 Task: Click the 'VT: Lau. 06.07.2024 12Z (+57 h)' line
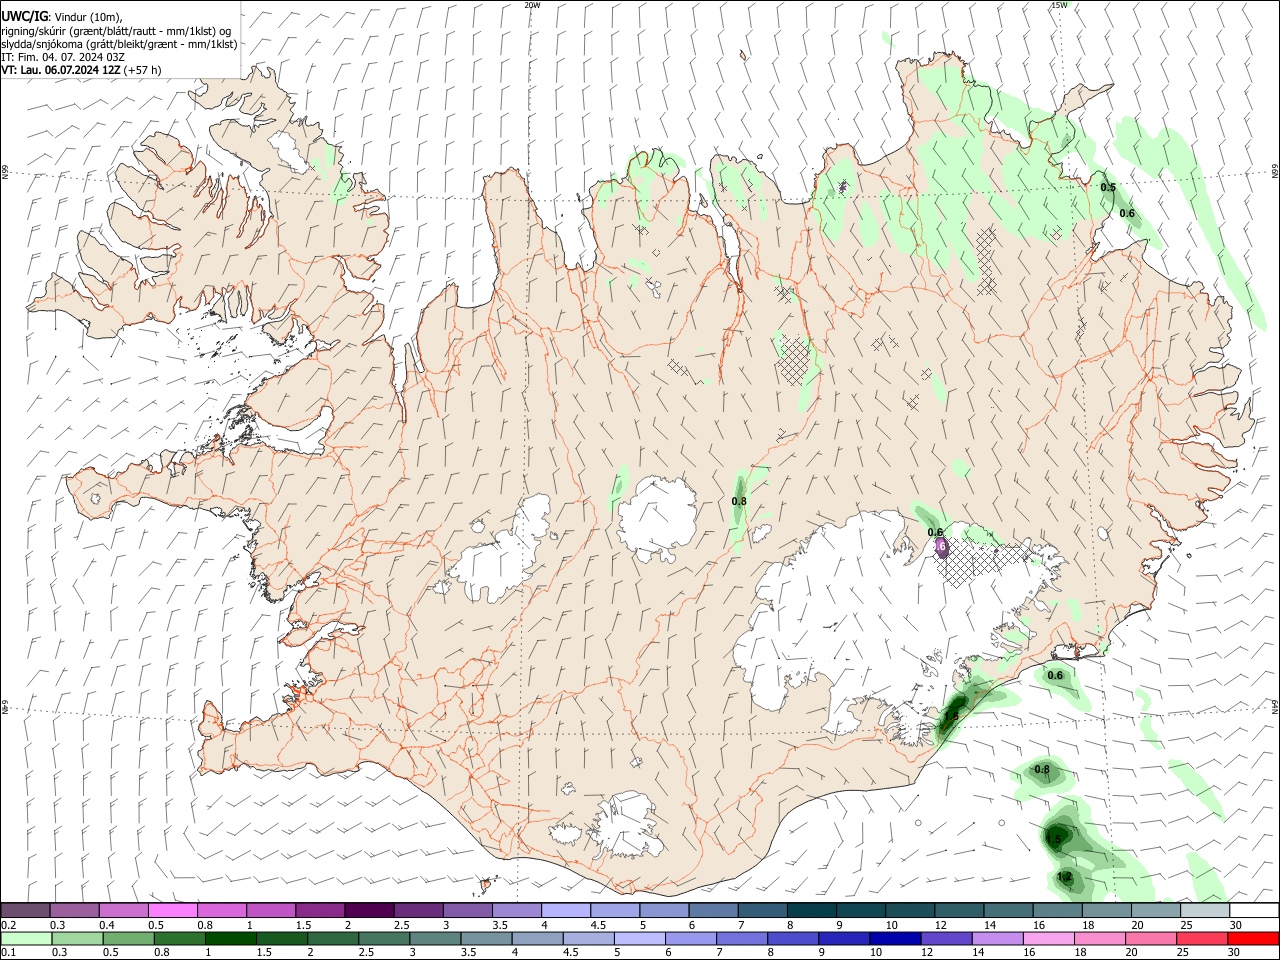pos(81,70)
